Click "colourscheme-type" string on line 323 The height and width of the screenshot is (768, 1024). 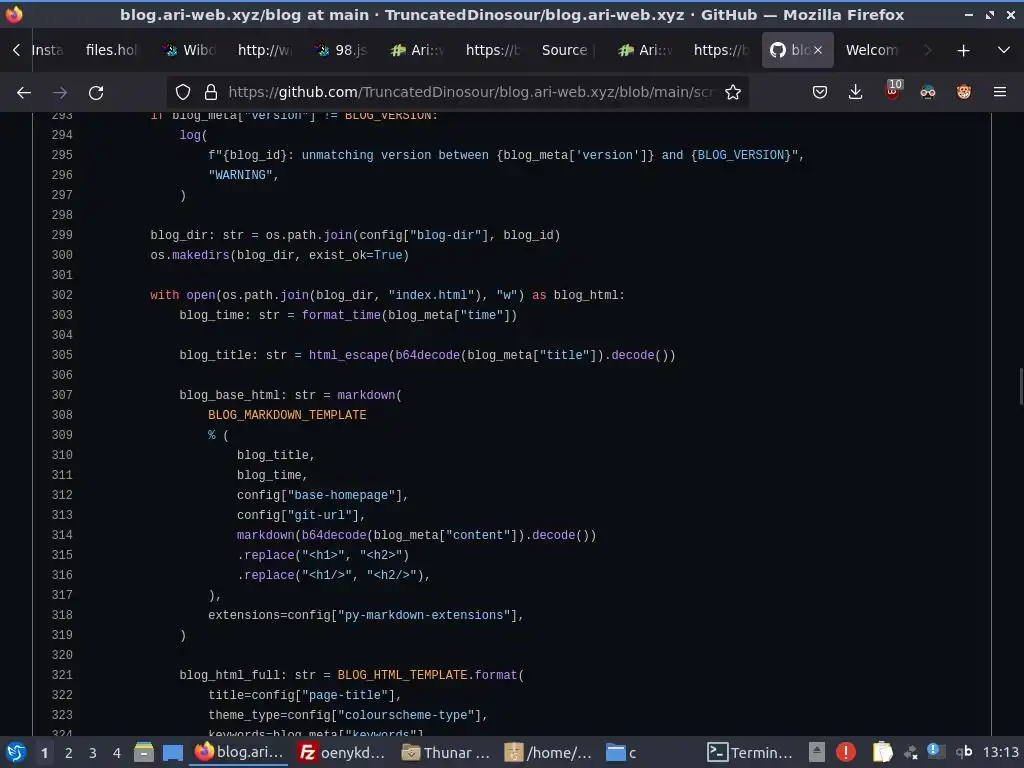pyautogui.click(x=406, y=715)
